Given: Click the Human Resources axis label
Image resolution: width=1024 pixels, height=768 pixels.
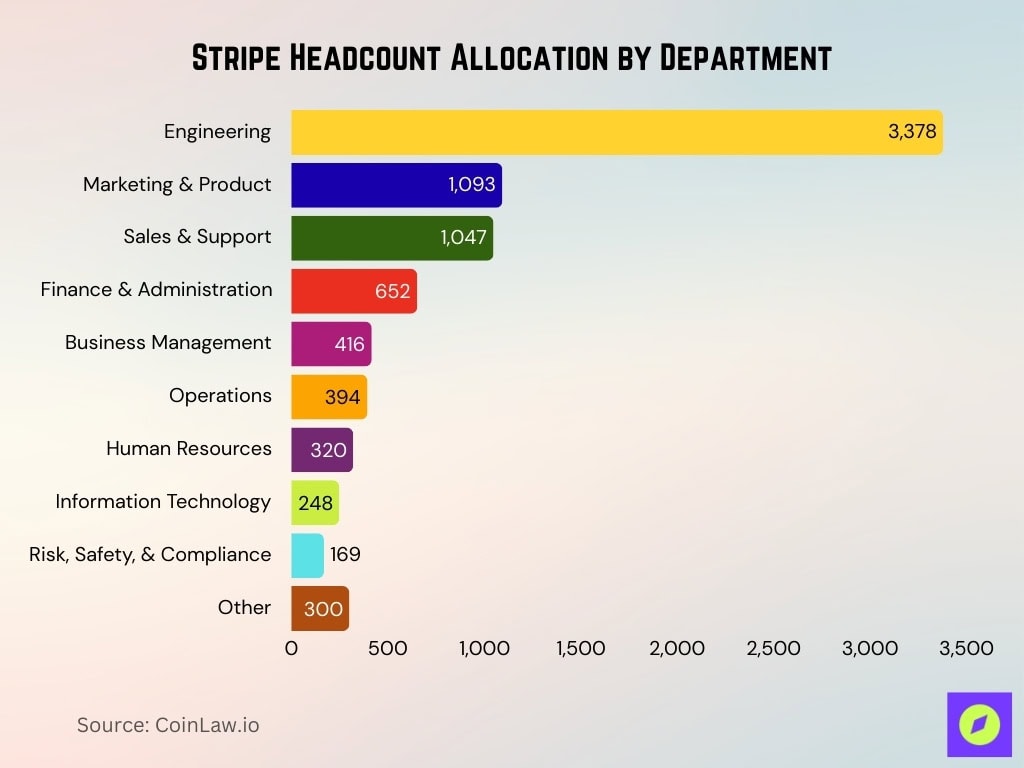Looking at the screenshot, I should click(187, 449).
